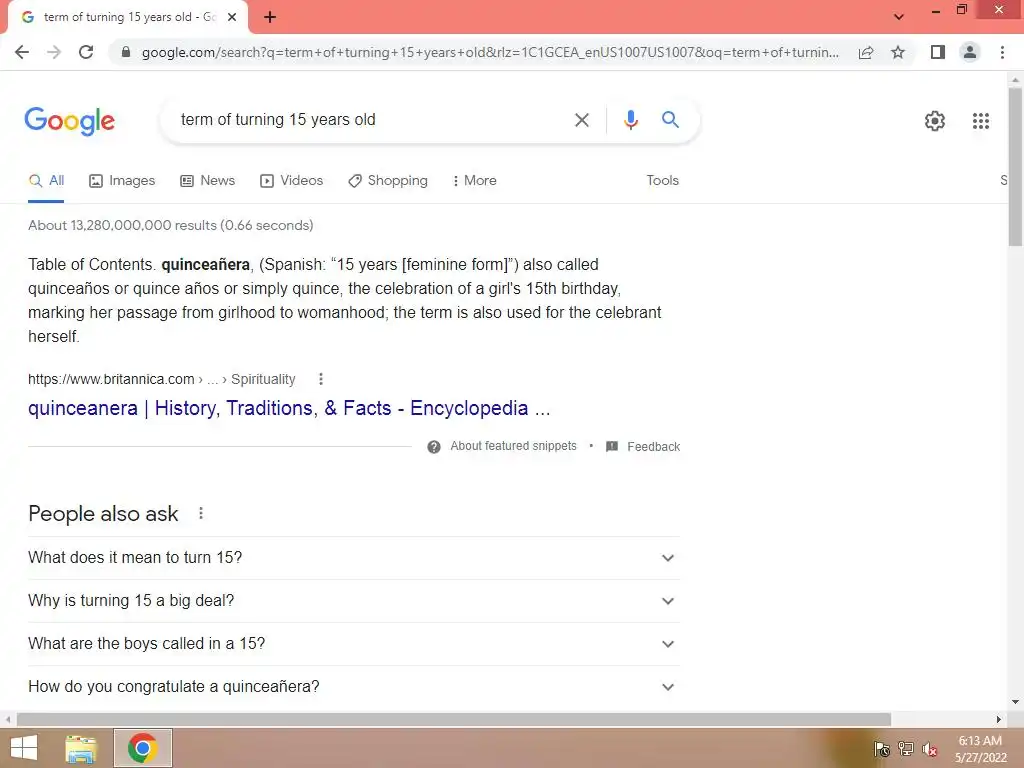The height and width of the screenshot is (768, 1024).
Task: Select the All results tab
Action: pos(46,181)
